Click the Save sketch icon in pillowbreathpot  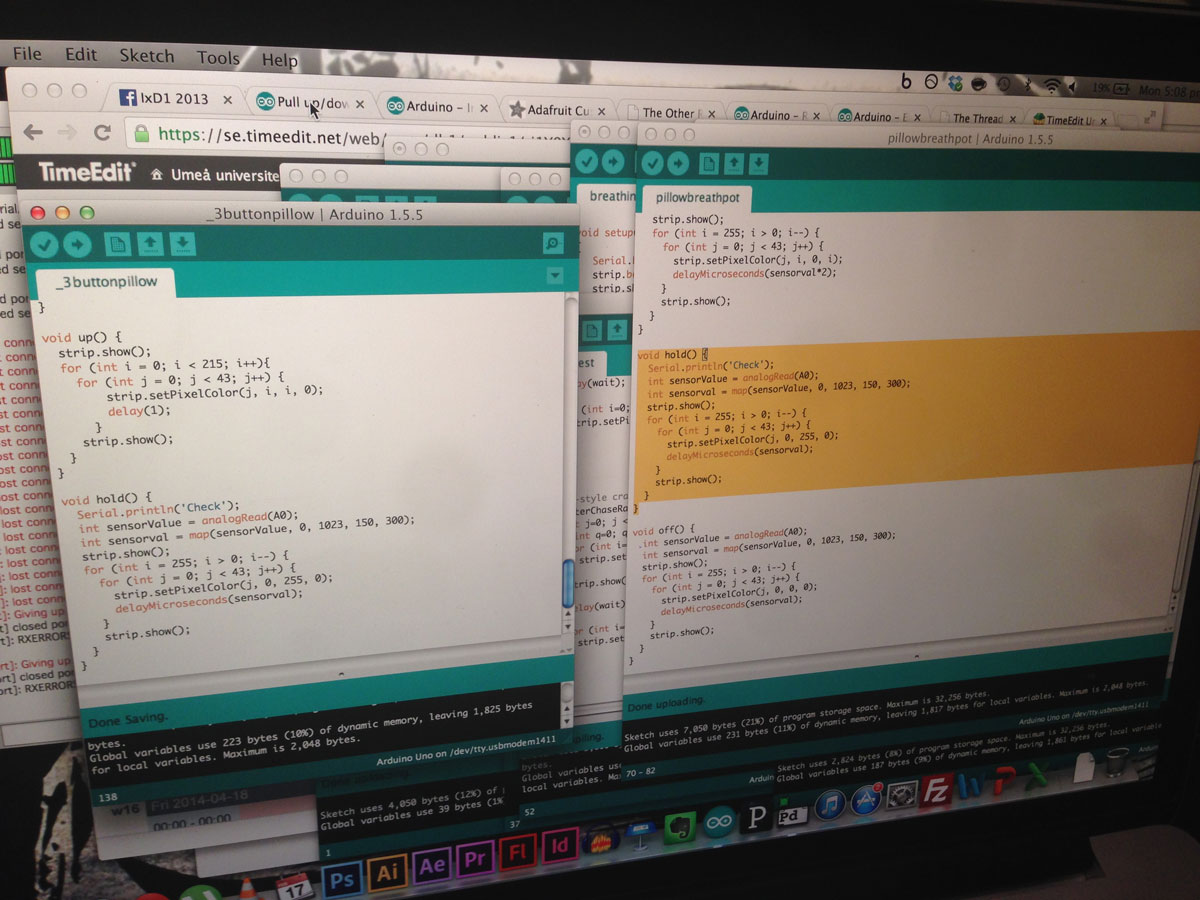pos(759,162)
